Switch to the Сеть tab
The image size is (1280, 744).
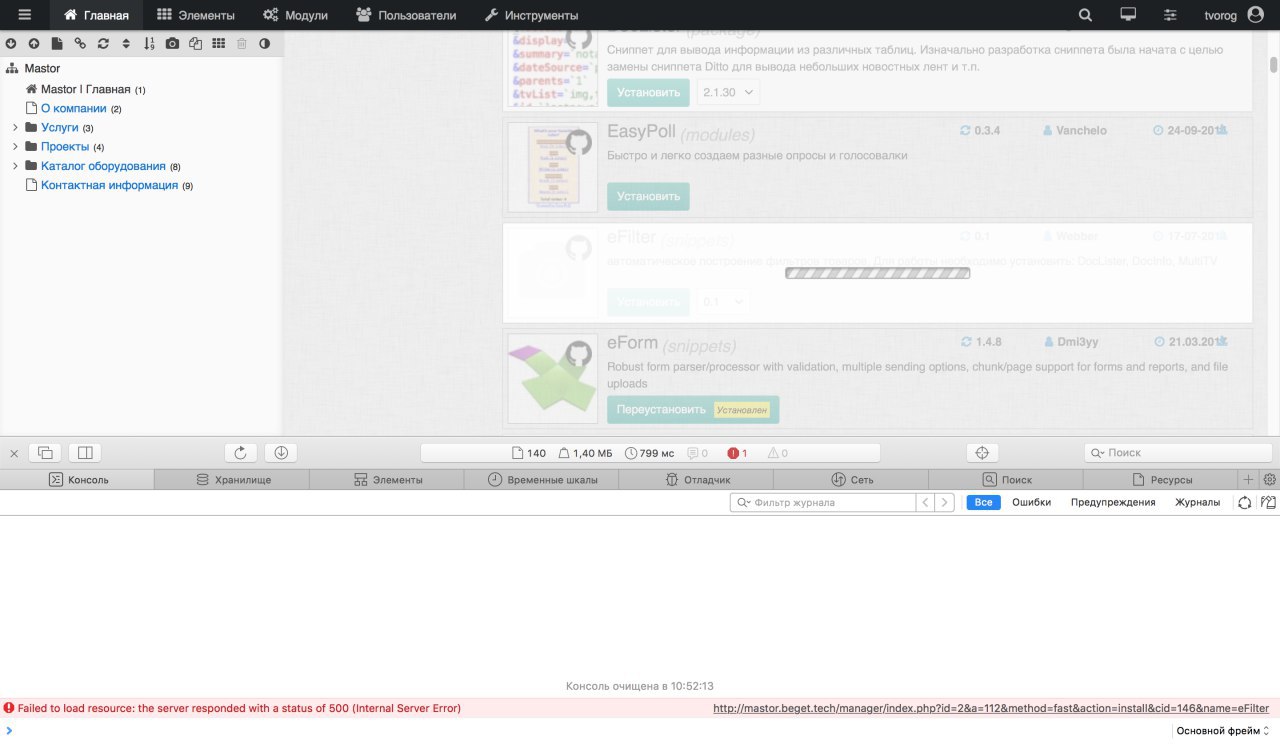[x=852, y=480]
